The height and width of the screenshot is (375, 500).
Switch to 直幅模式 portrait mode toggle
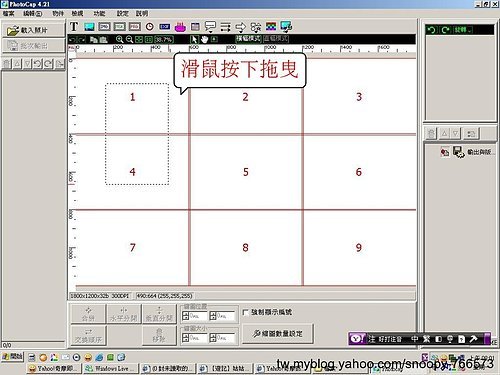(x=276, y=39)
